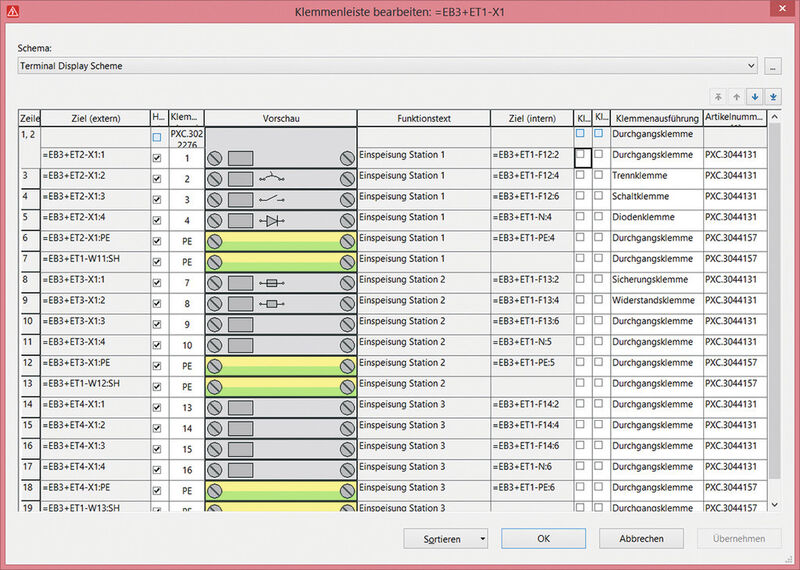The width and height of the screenshot is (800, 570).
Task: Click the Abbrechen button
Action: click(x=641, y=538)
